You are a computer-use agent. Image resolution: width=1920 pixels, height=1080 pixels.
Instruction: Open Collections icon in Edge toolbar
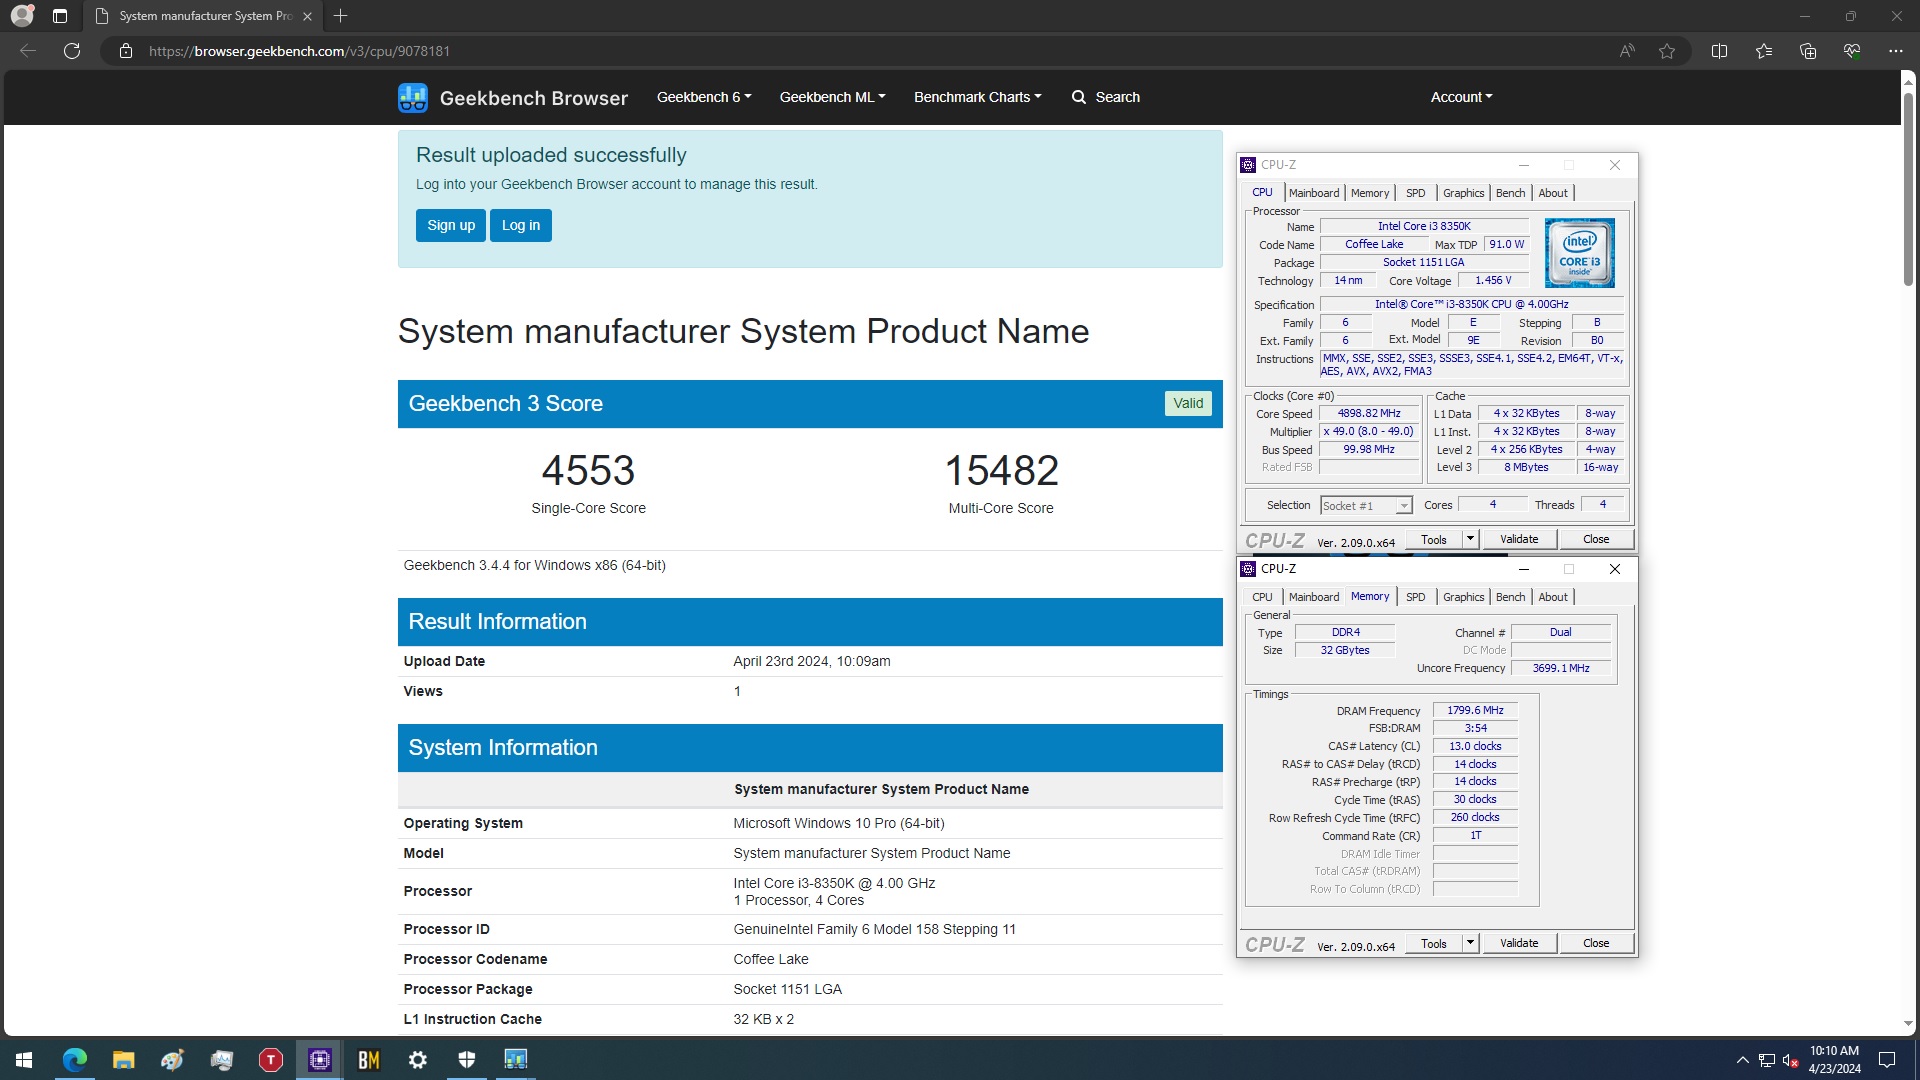point(1807,51)
